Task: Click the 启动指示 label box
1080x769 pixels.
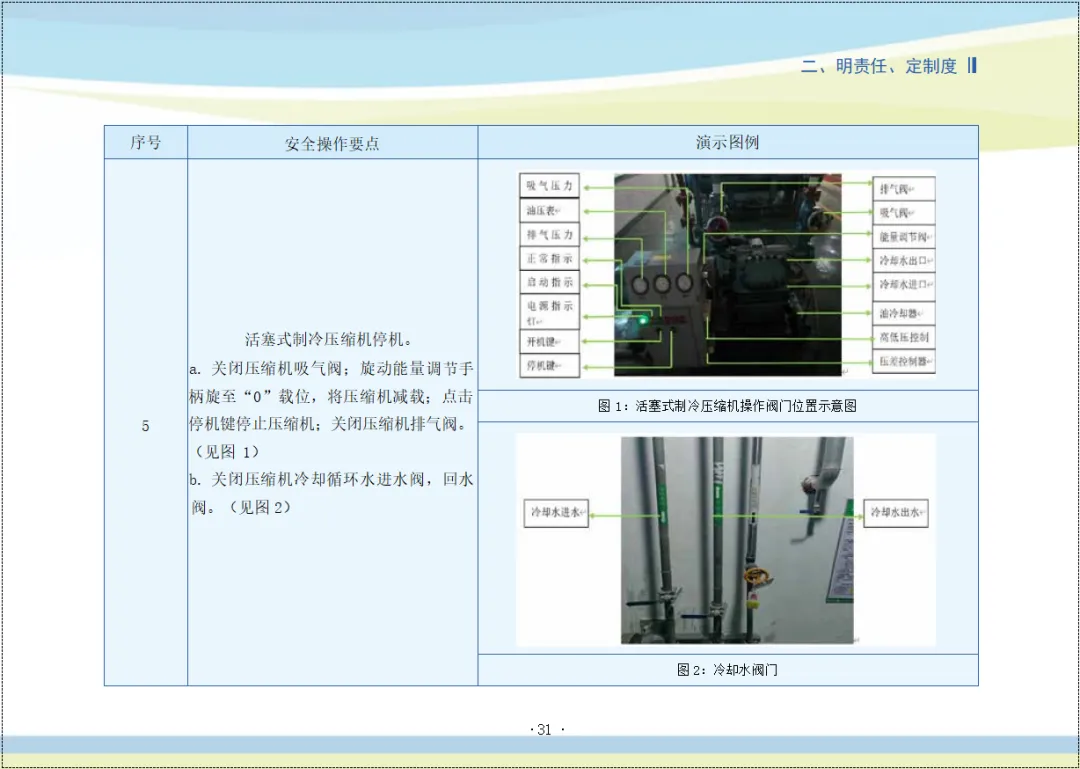Action: pyautogui.click(x=549, y=283)
